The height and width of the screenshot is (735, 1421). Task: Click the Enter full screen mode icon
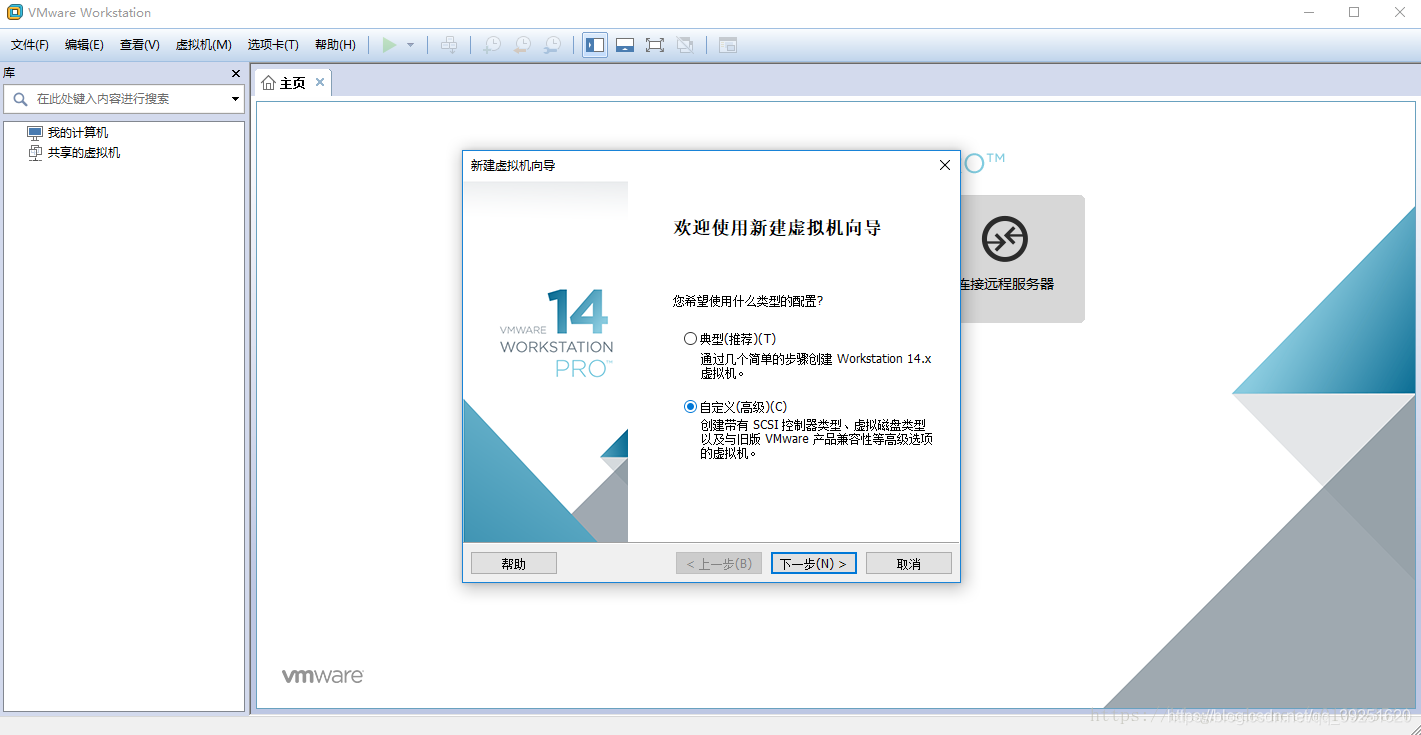(654, 44)
